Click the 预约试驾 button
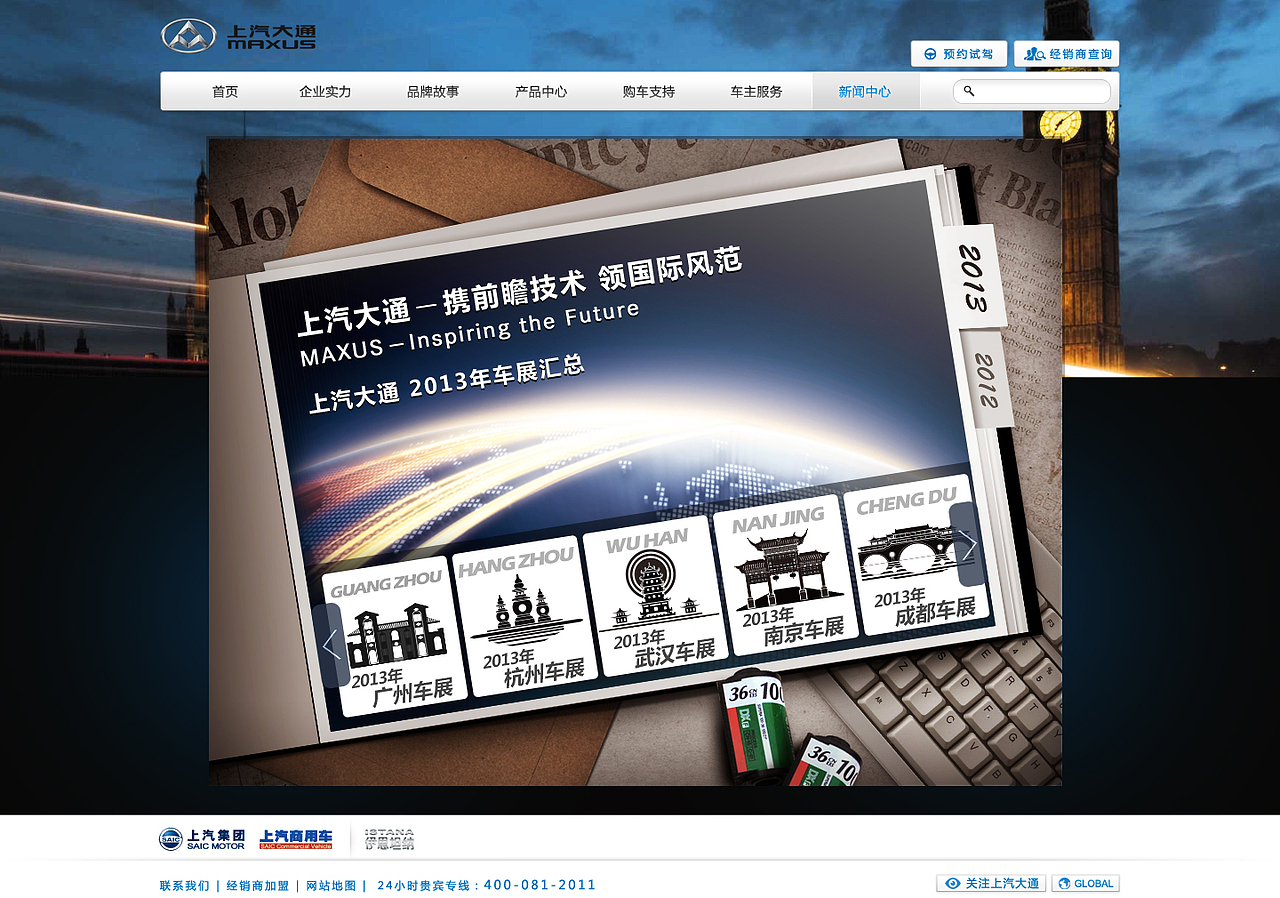1280x898 pixels. click(957, 54)
